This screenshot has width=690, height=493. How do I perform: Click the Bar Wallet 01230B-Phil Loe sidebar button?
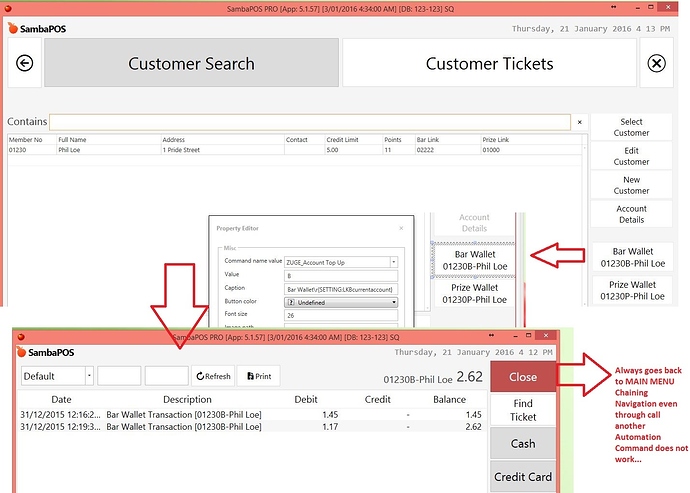point(632,258)
